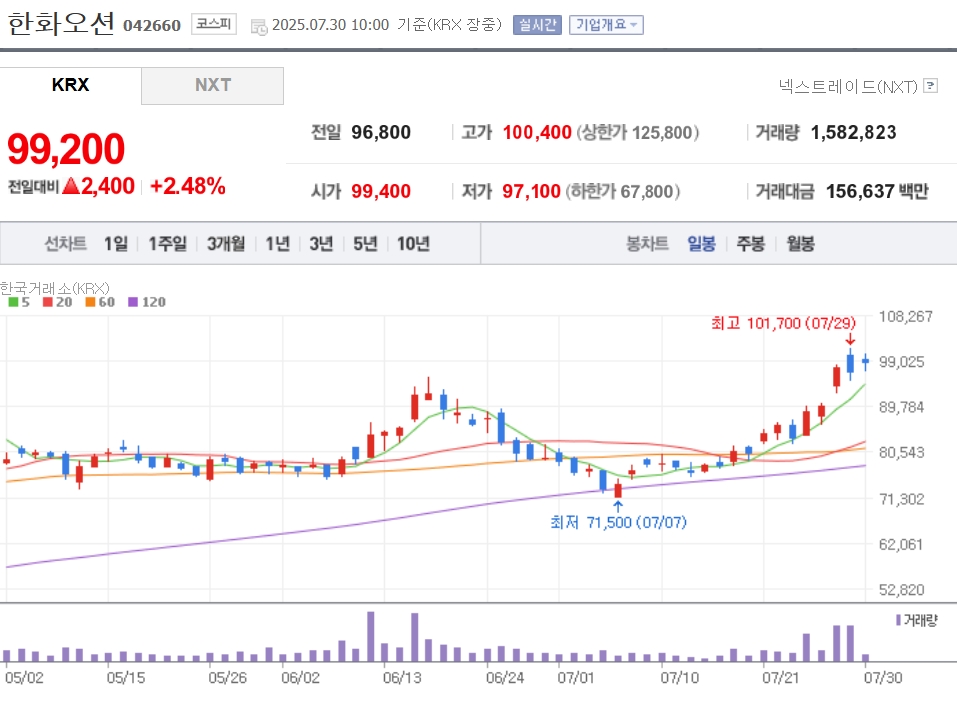Screen dimensions: 957x708
Task: Open the 기업개요 dropdown
Action: [606, 24]
